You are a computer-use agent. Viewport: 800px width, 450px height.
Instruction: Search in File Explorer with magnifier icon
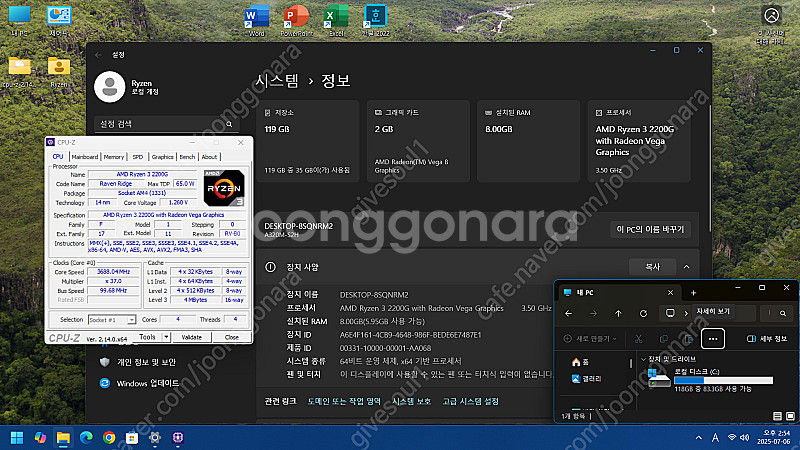tap(783, 313)
